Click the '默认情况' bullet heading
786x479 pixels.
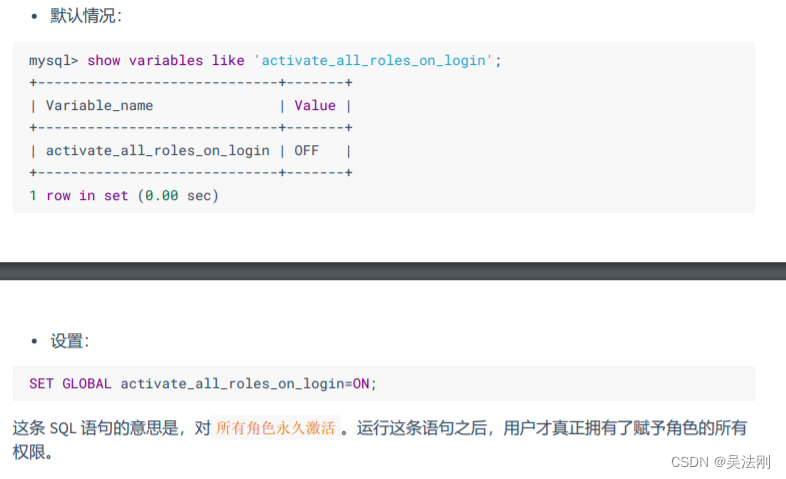tap(86, 16)
